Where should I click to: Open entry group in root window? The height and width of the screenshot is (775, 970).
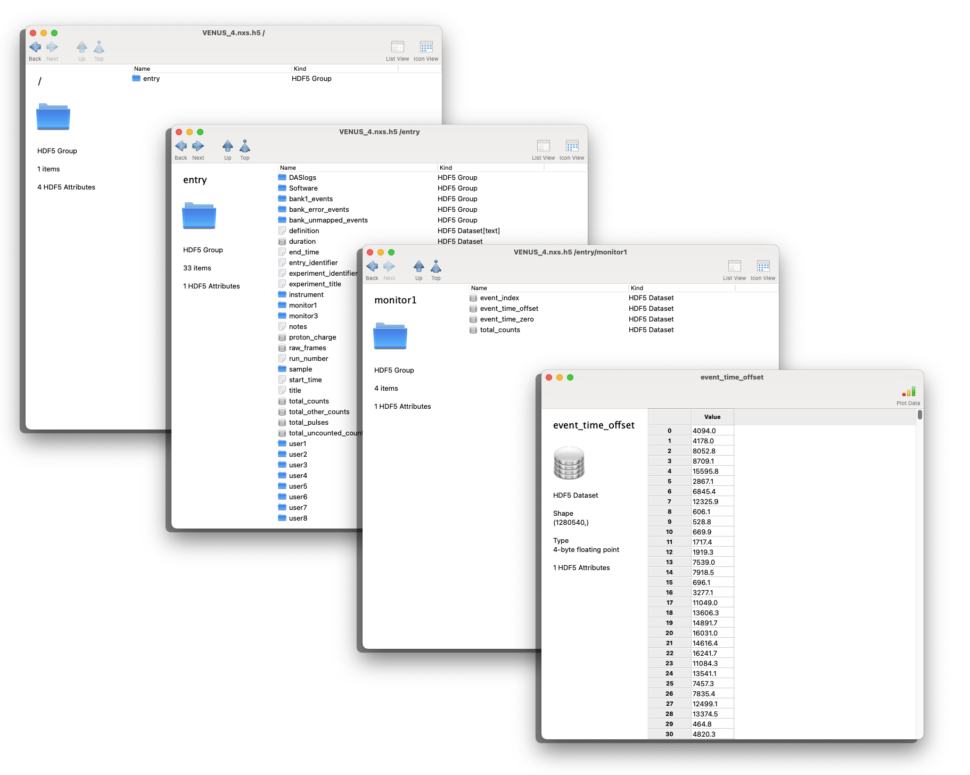pos(151,78)
